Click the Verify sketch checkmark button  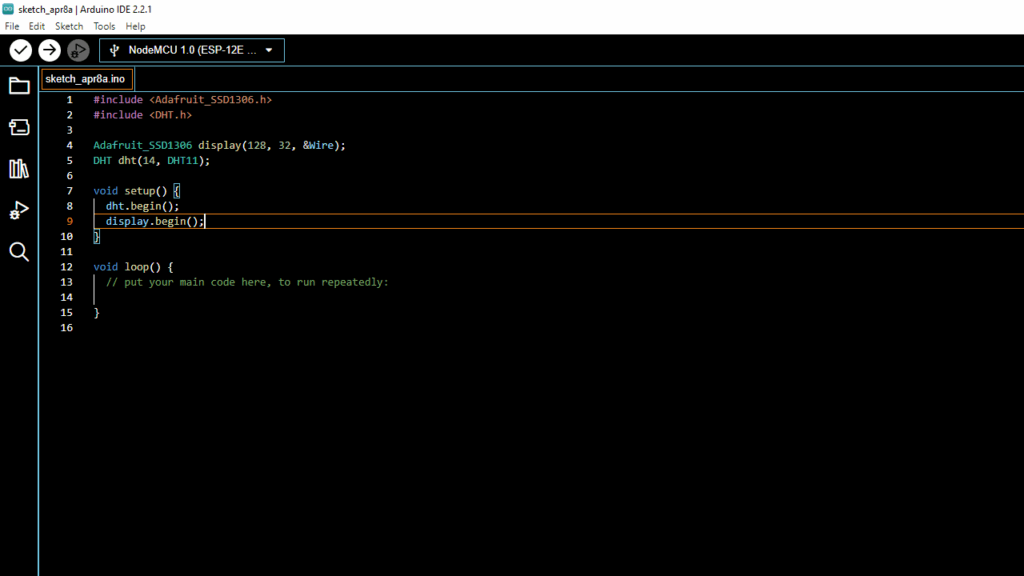click(x=21, y=50)
